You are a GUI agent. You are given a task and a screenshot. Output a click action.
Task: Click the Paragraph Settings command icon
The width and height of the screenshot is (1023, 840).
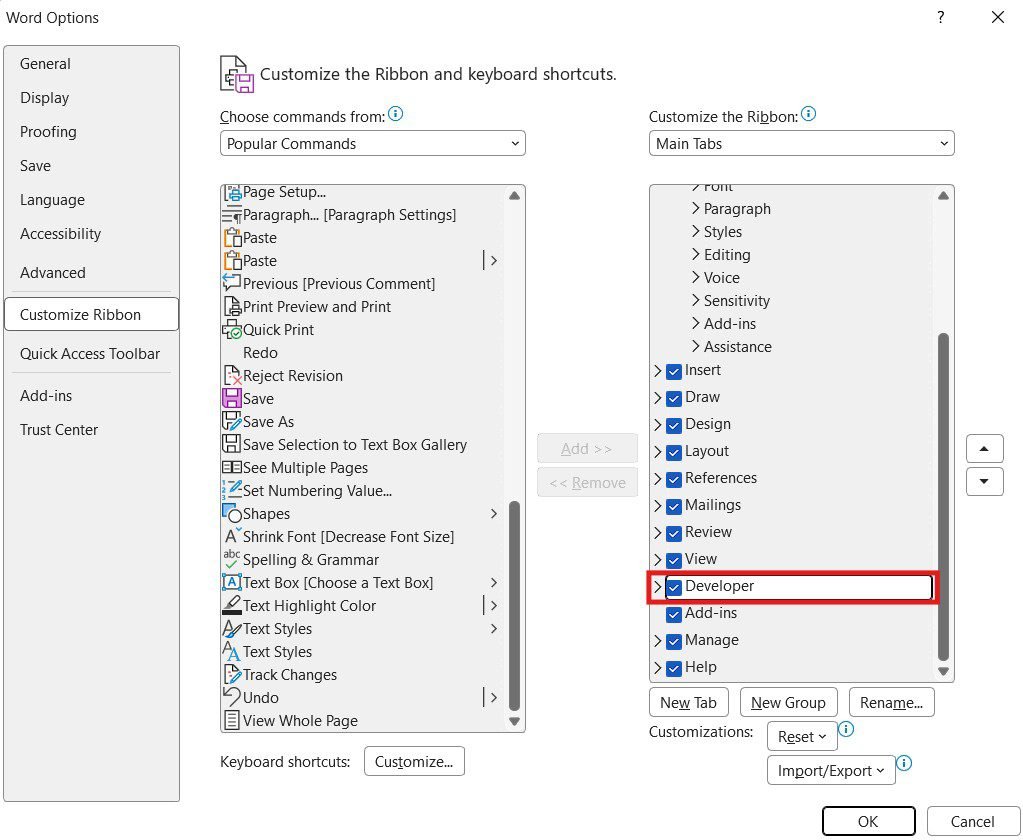coord(232,215)
